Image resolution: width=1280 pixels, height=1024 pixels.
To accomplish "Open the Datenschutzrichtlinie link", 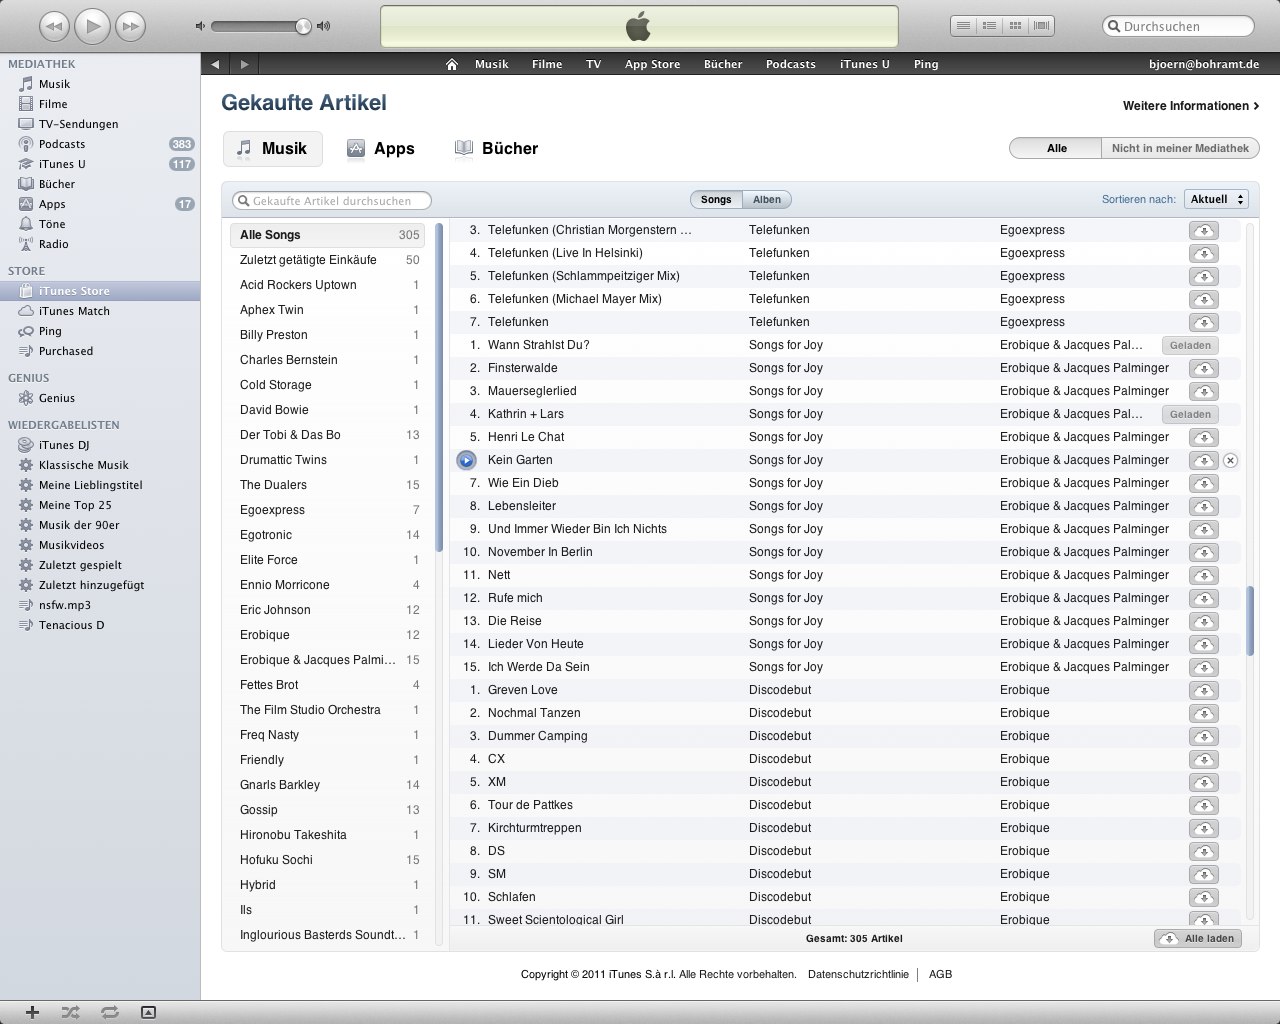I will point(858,974).
